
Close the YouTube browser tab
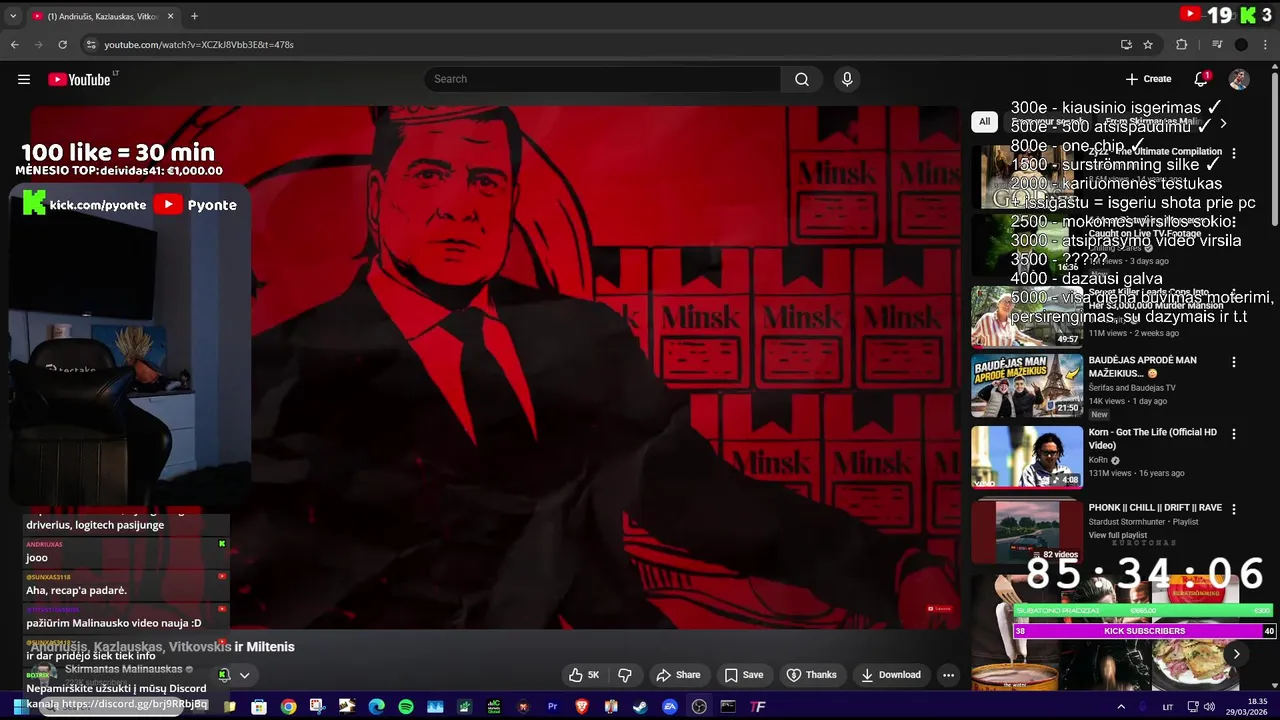171,16
